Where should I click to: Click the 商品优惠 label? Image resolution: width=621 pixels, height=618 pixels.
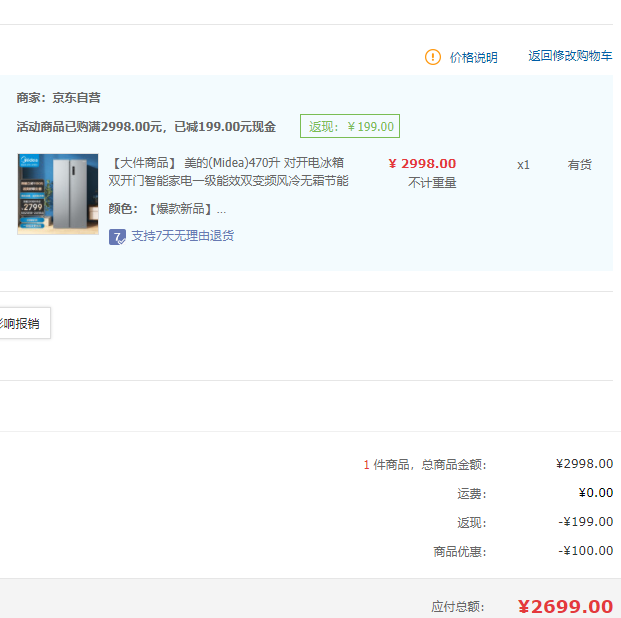[460, 551]
